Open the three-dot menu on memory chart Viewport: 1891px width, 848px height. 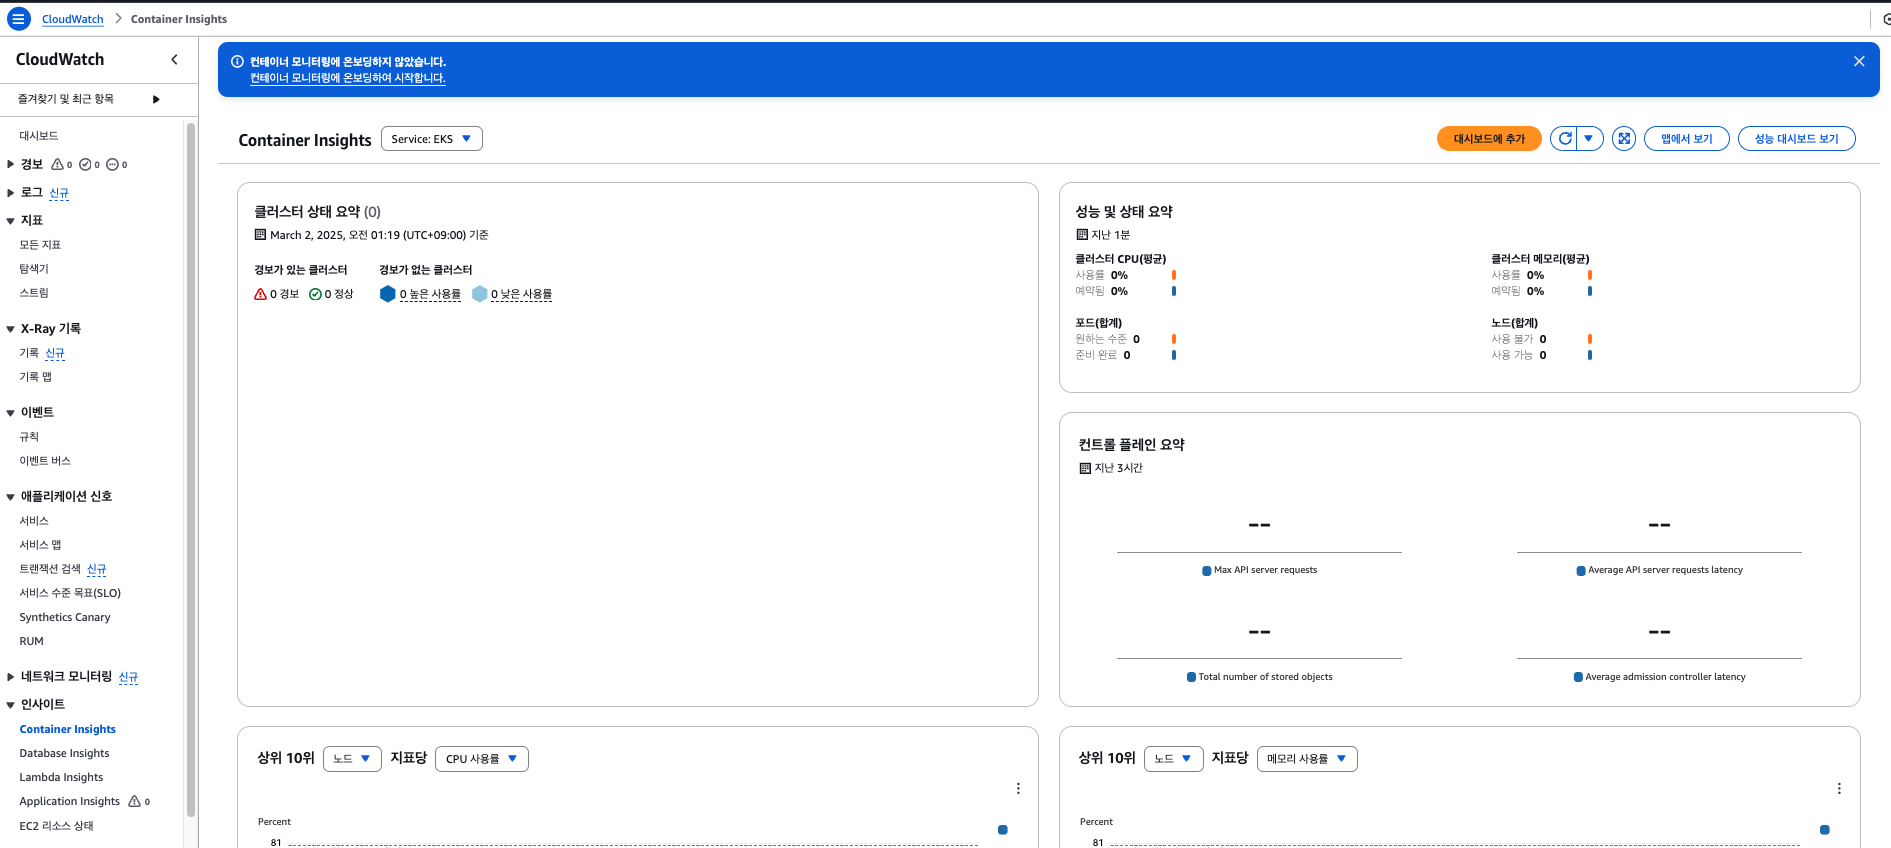tap(1838, 789)
